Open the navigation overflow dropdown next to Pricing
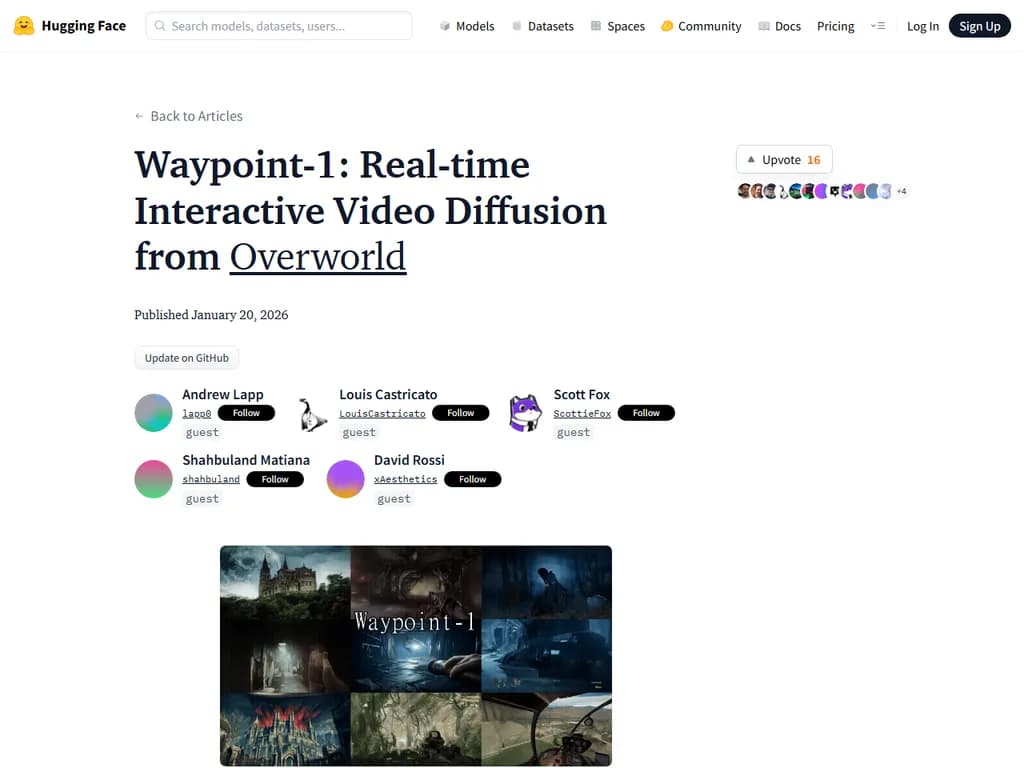The image size is (1024, 768). coord(878,25)
